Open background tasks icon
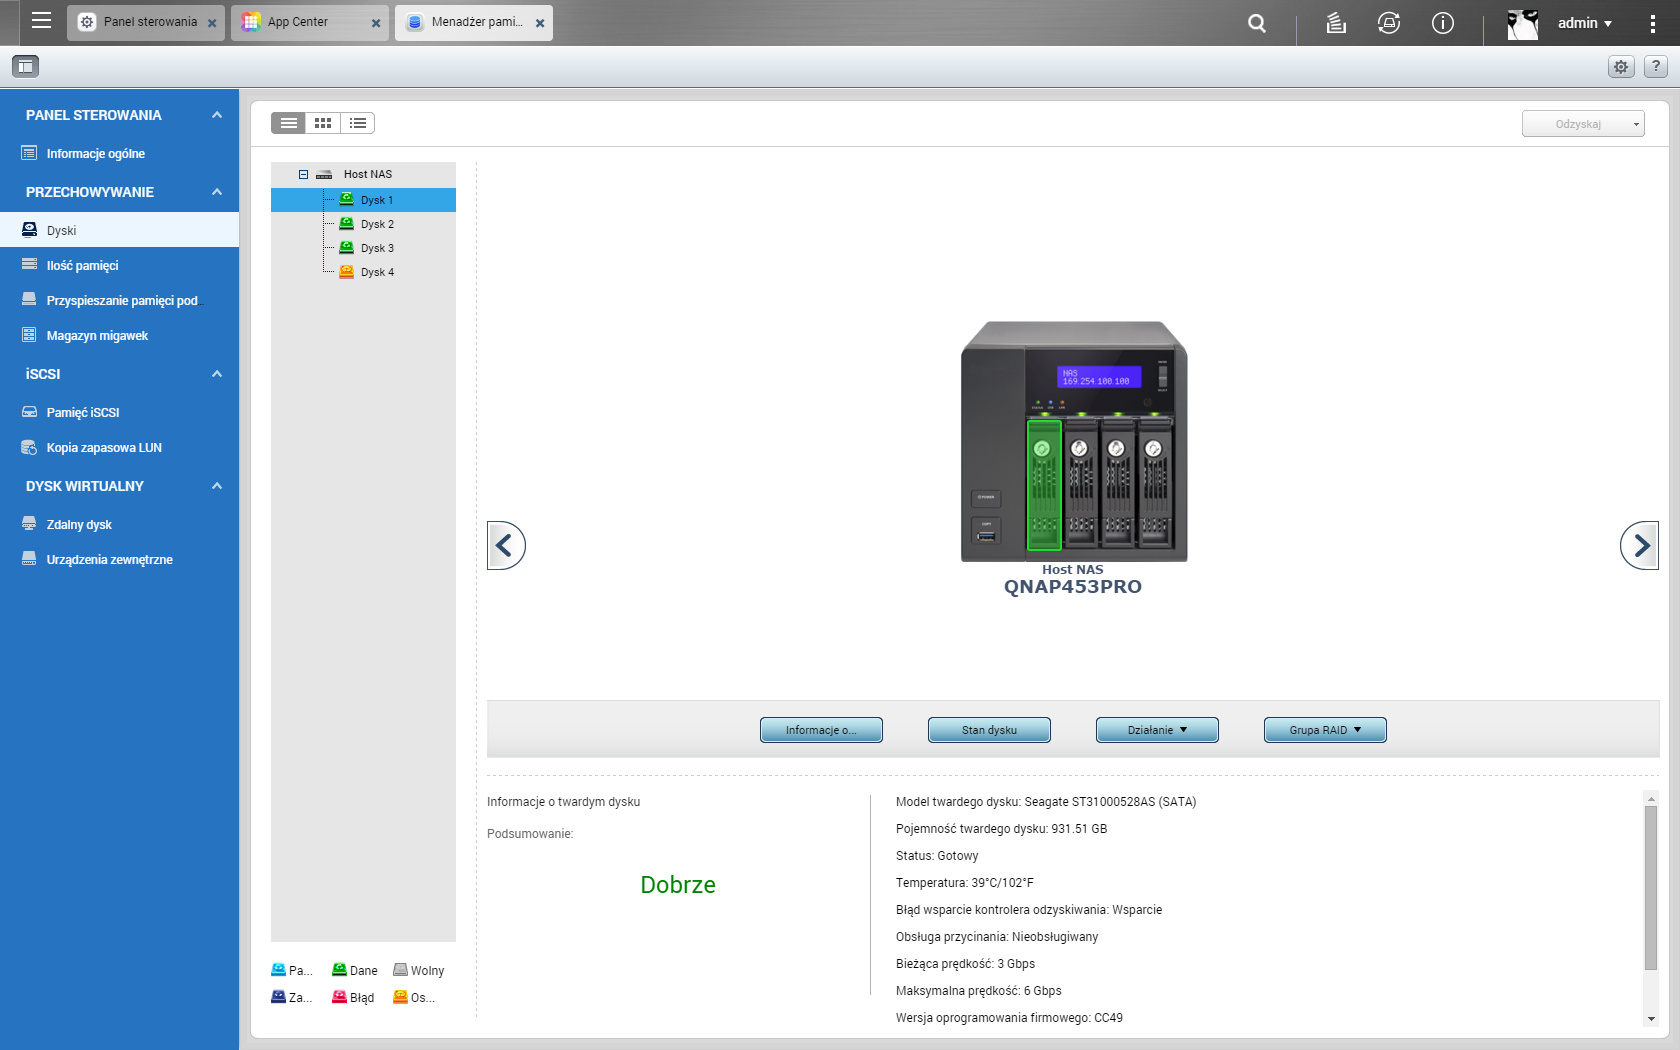This screenshot has width=1680, height=1050. pos(1336,23)
